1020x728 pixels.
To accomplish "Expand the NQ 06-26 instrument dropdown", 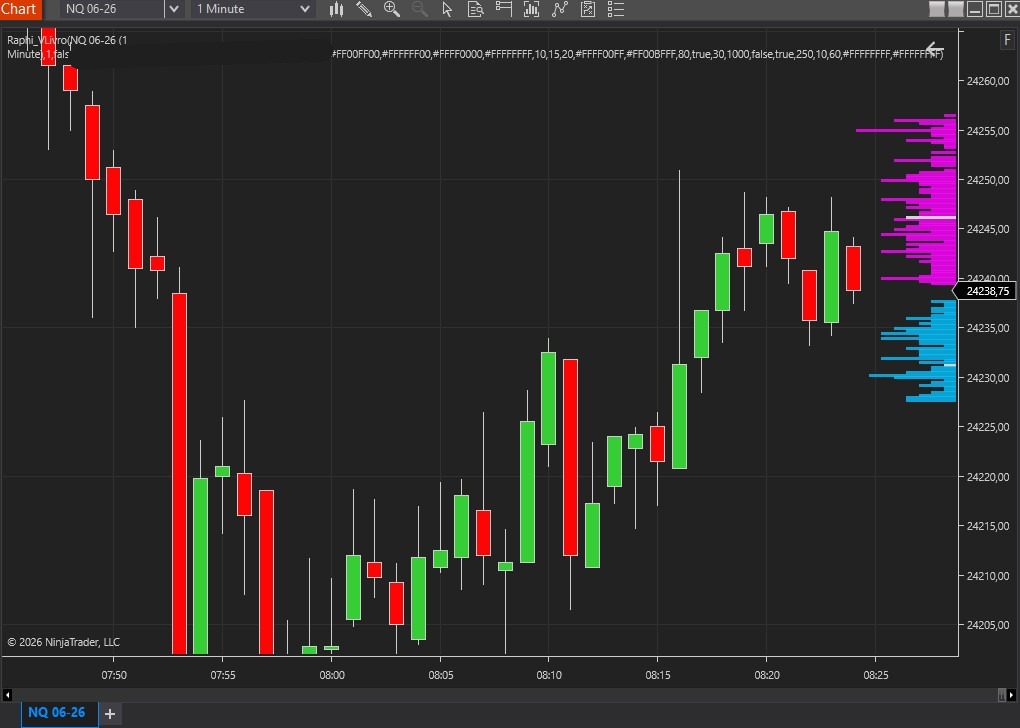I will [x=173, y=9].
